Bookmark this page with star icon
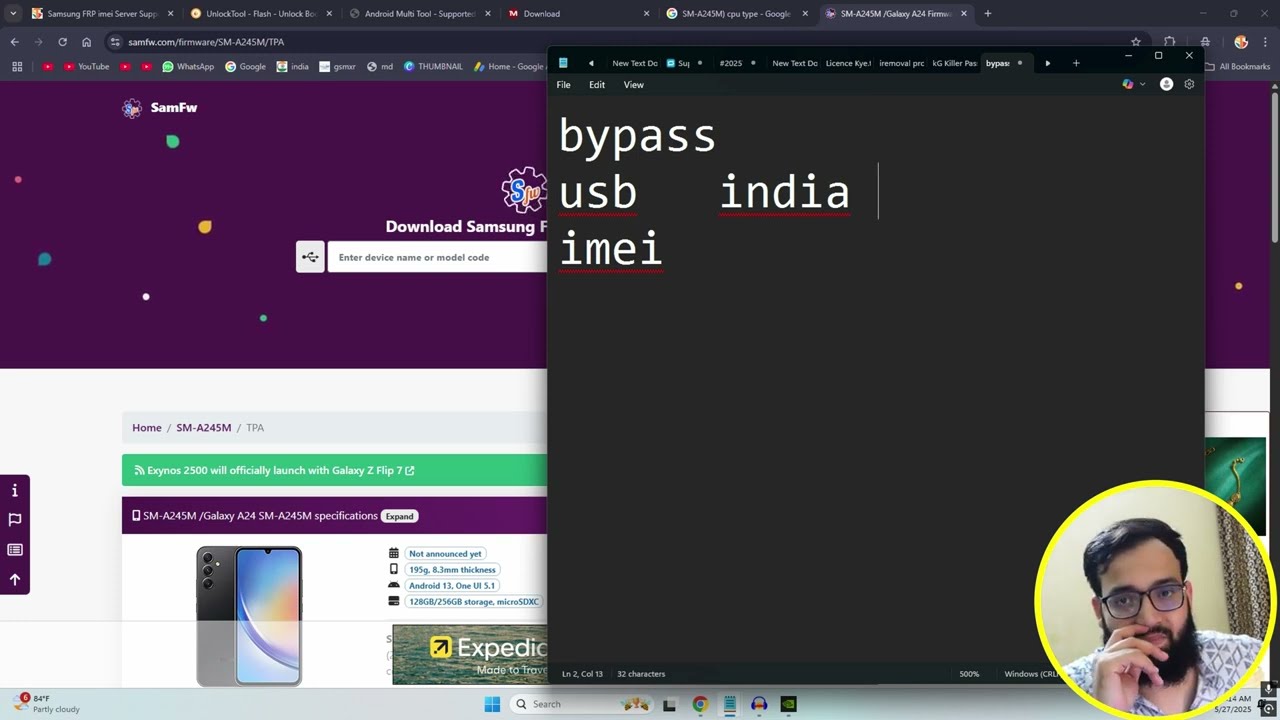1280x720 pixels. [x=1136, y=42]
